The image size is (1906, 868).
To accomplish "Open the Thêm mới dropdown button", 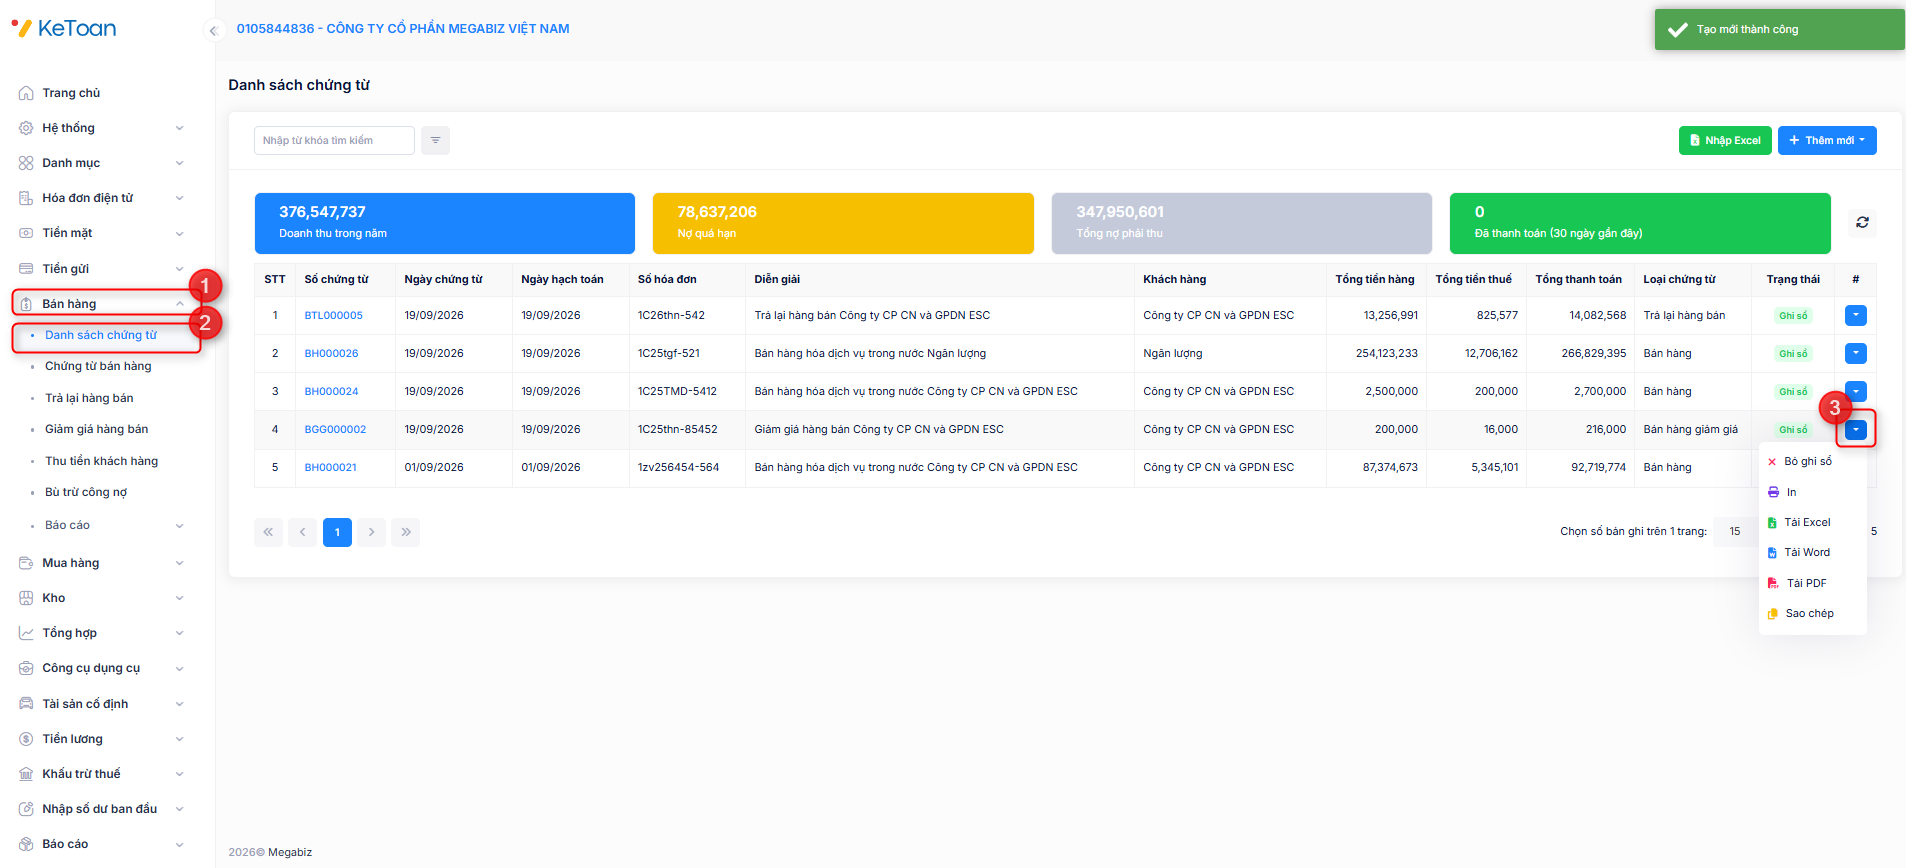I will coord(1827,141).
